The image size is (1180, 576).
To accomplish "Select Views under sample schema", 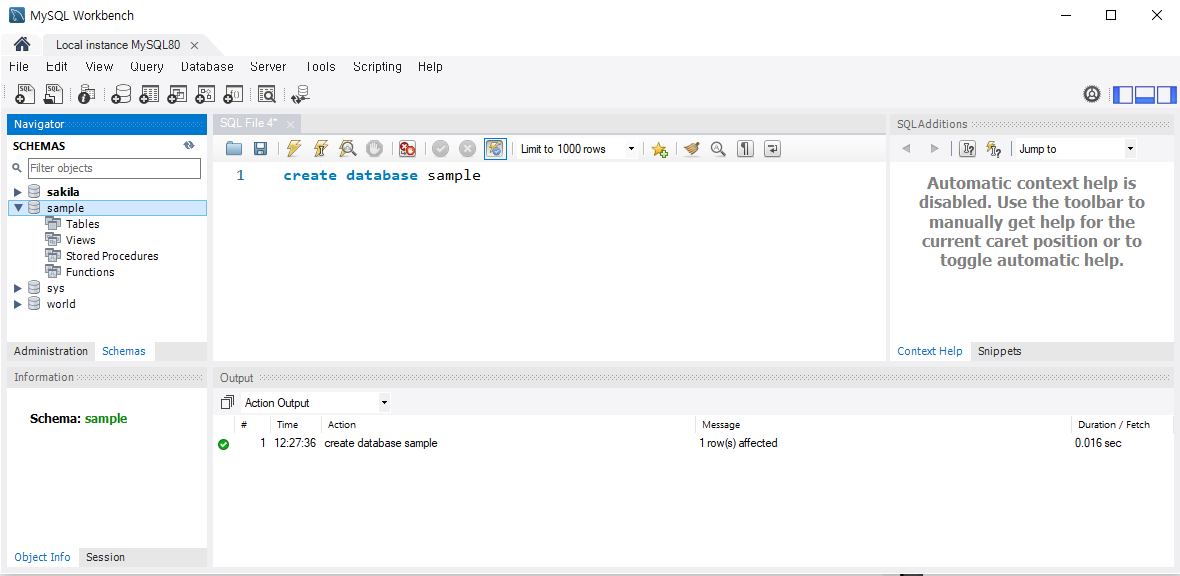I will click(x=81, y=240).
